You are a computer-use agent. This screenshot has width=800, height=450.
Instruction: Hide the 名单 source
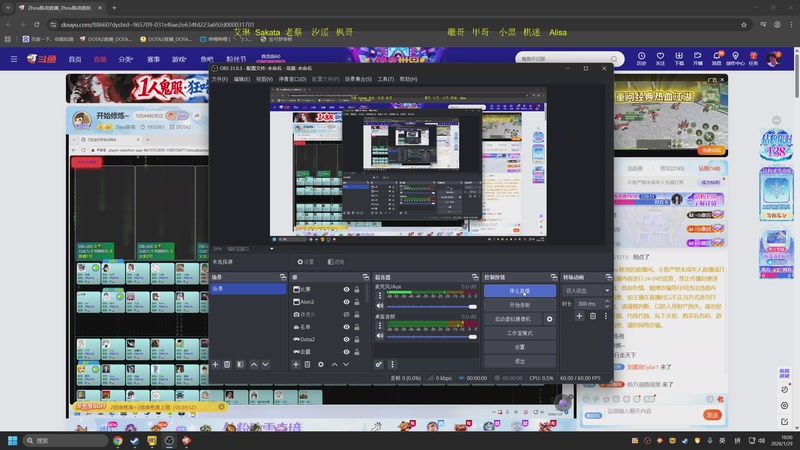click(346, 327)
